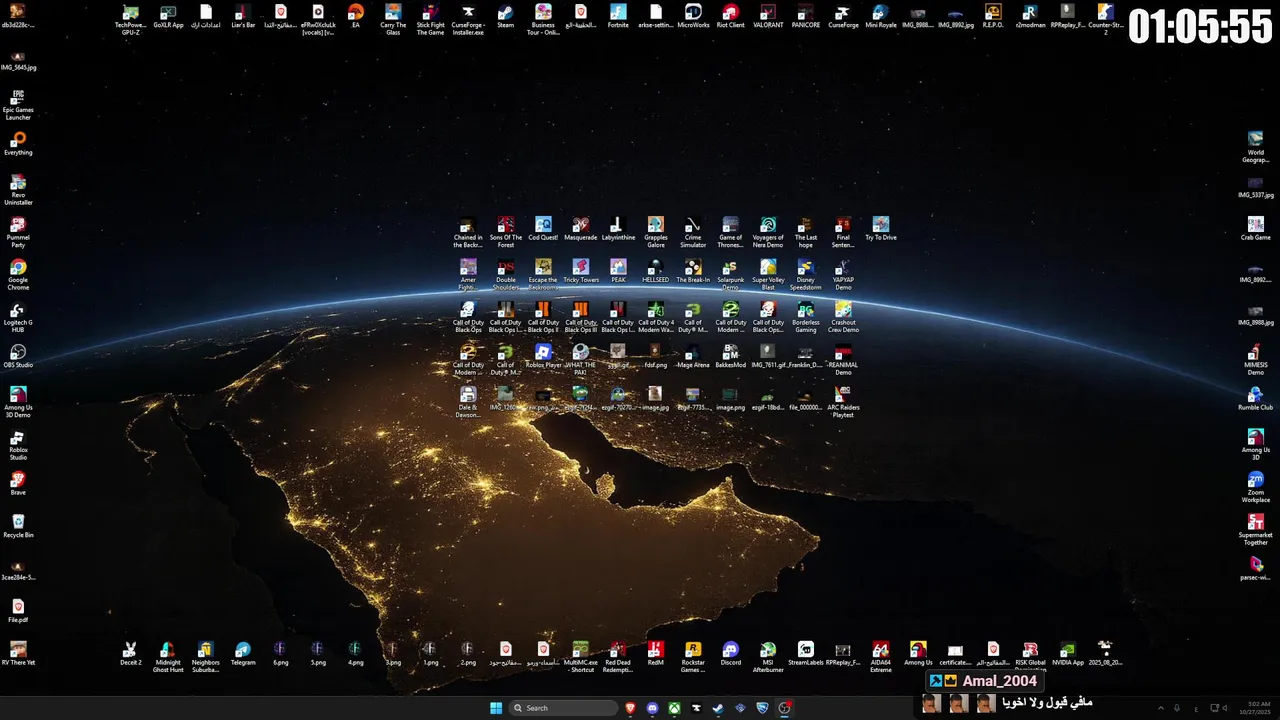
Task: Open the Recycle Bin
Action: (18, 526)
